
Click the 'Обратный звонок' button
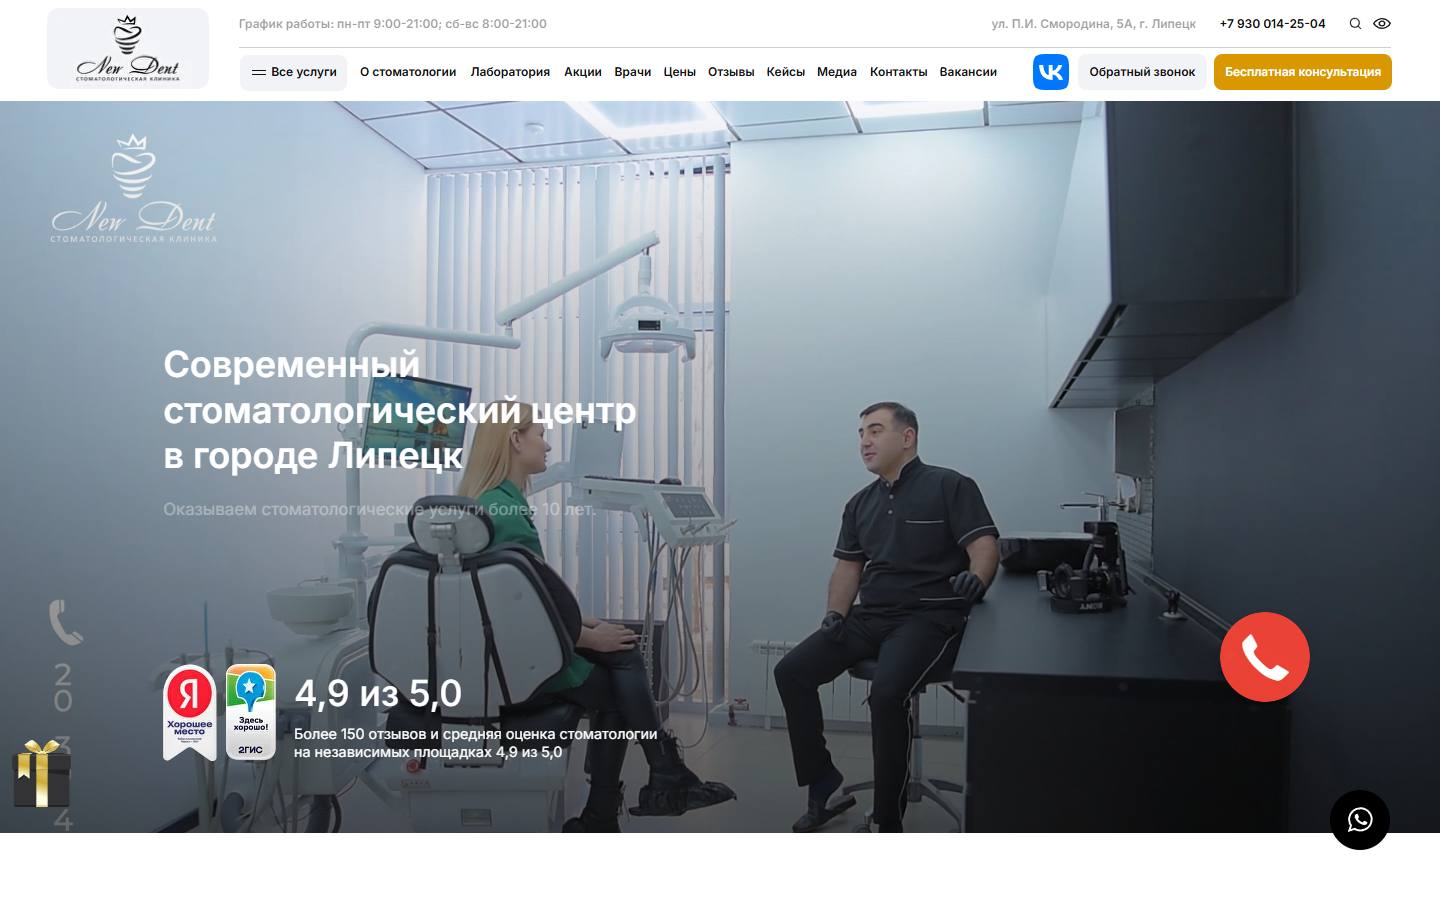click(1142, 72)
